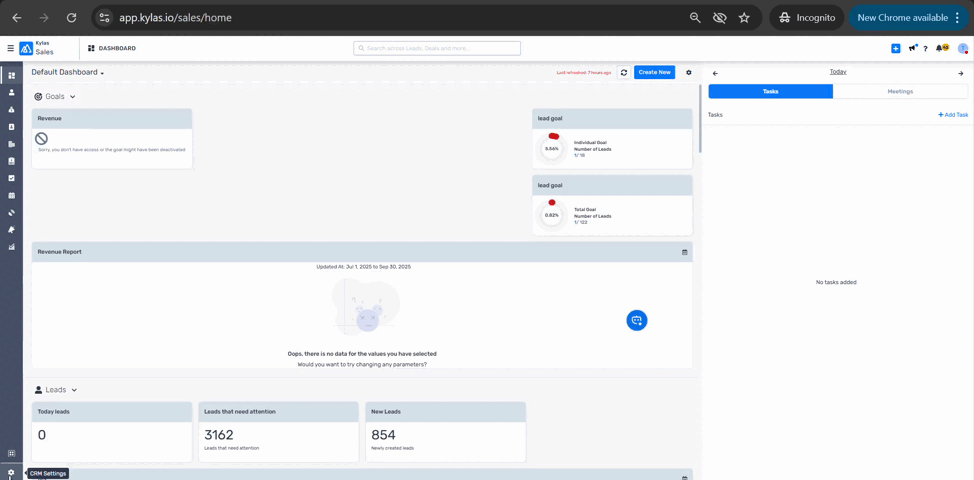Image resolution: width=974 pixels, height=480 pixels.
Task: Click the dashboard vertical scrollbar
Action: click(x=701, y=118)
